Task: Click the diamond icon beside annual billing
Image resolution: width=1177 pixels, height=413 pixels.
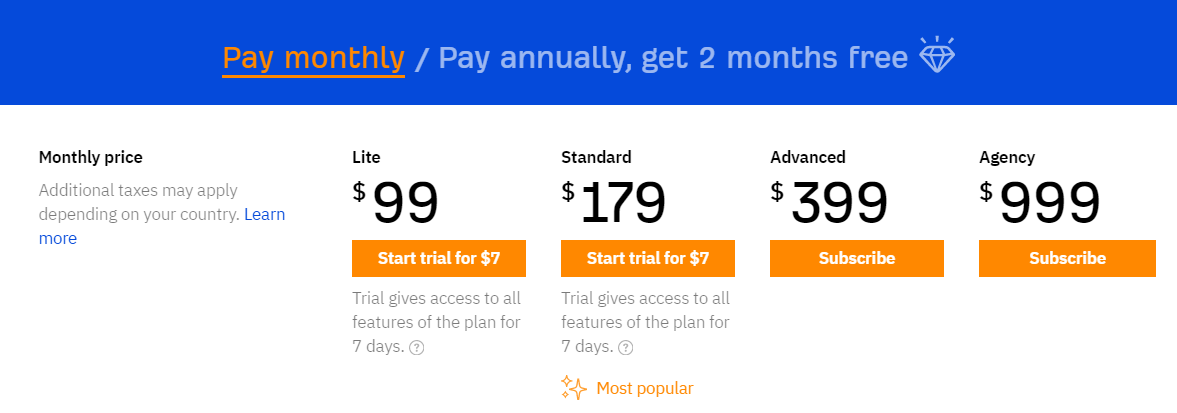Action: (938, 55)
